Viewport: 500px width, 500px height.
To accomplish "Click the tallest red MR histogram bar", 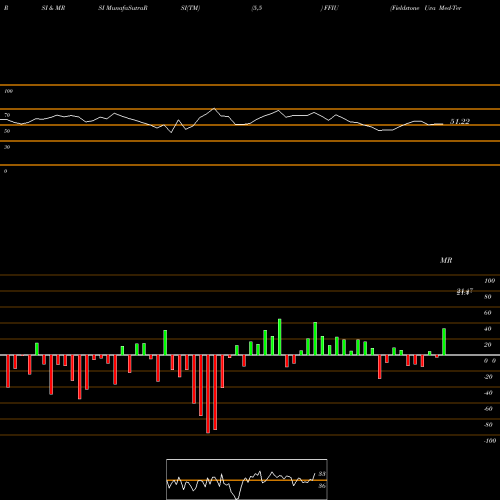I will coord(208,394).
